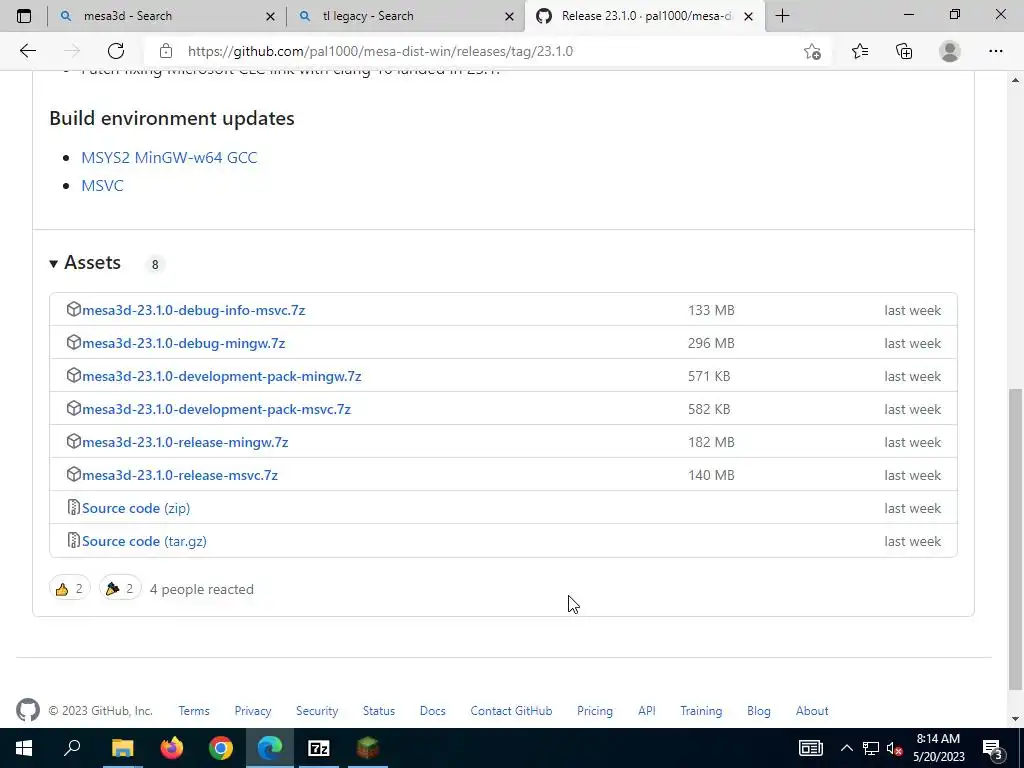The width and height of the screenshot is (1024, 768).
Task: Click package icon beside release-mingw.7z
Action: [x=73, y=441]
